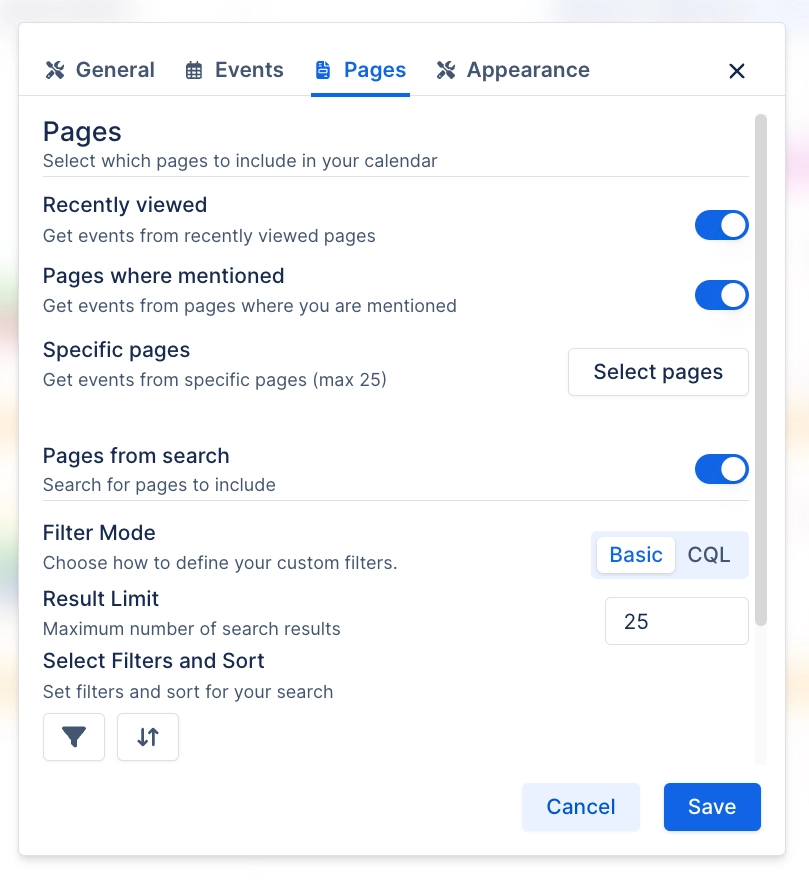Viewport: 809px width, 880px height.
Task: Click the tools icon beside Appearance
Action: point(446,70)
